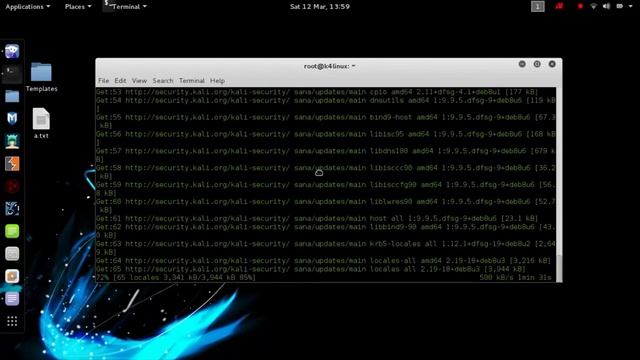The width and height of the screenshot is (640, 360).
Task: Open the dark red Maltego dock icon
Action: pyautogui.click(x=12, y=186)
